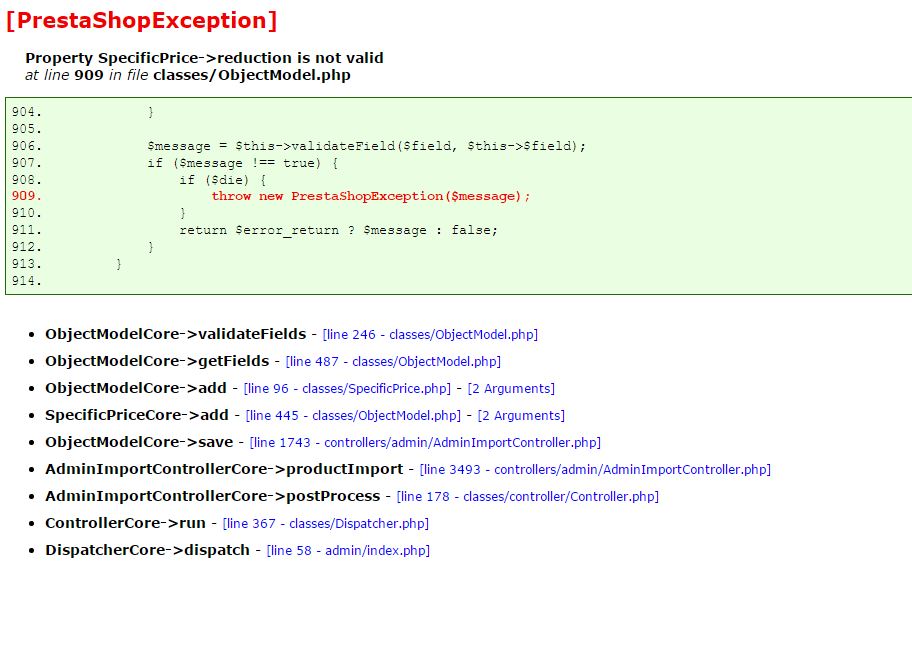Click code line 907 if $message check
Image resolution: width=912 pixels, height=655 pixels.
243,163
